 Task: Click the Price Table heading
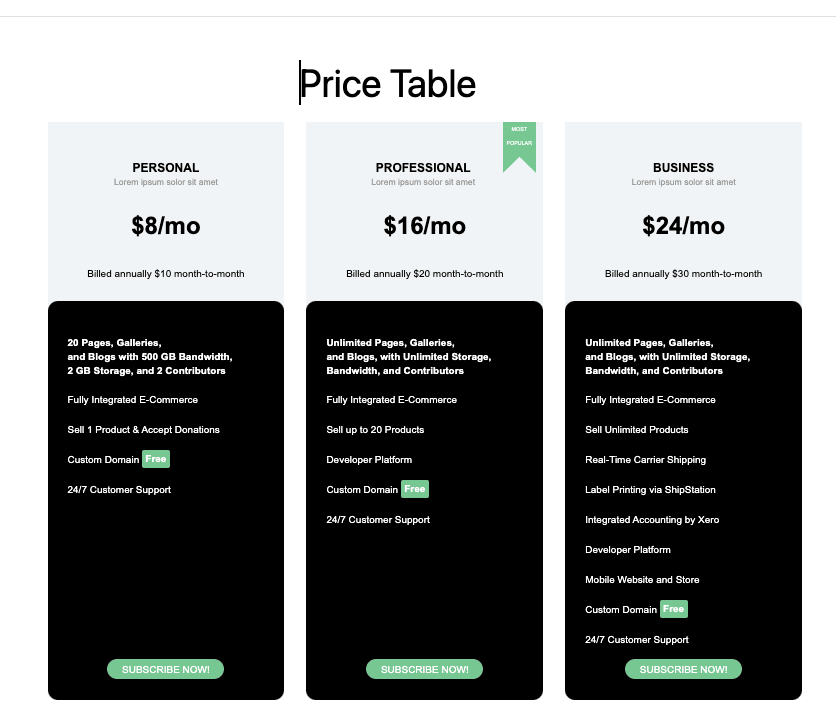coord(388,84)
